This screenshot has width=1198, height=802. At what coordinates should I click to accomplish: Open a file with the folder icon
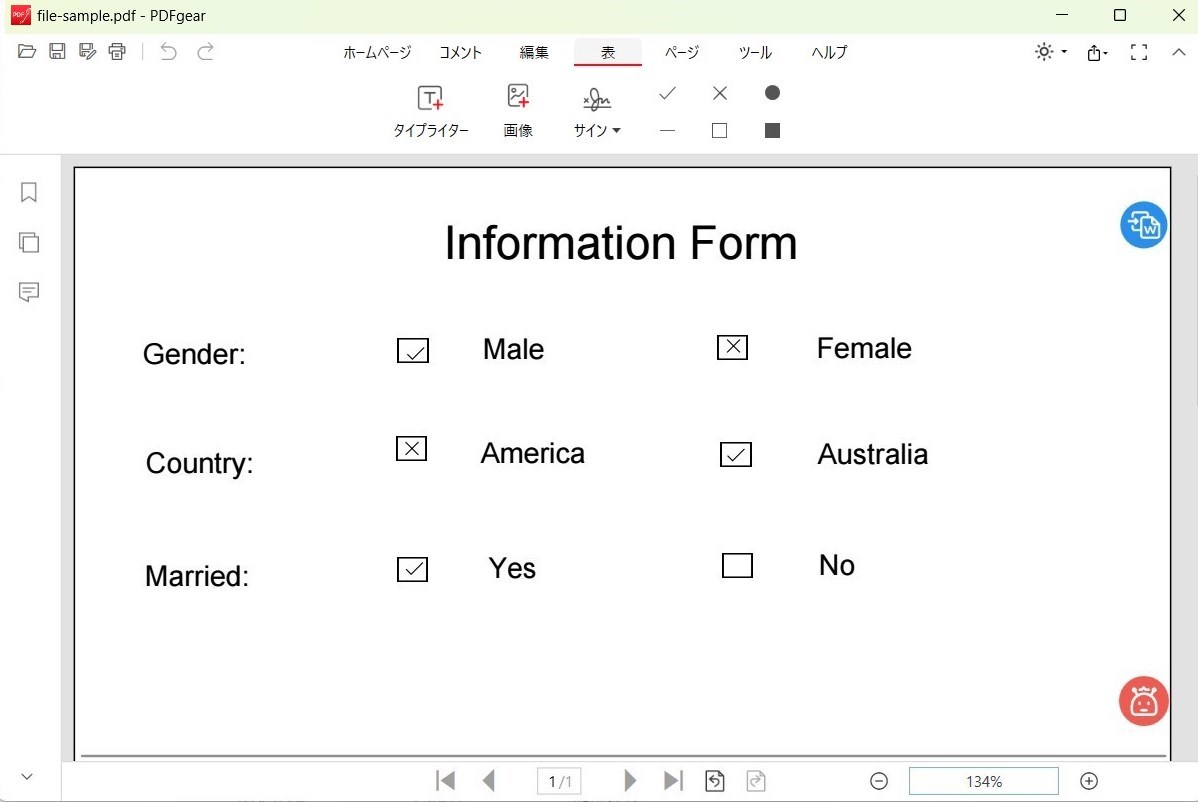(x=27, y=52)
